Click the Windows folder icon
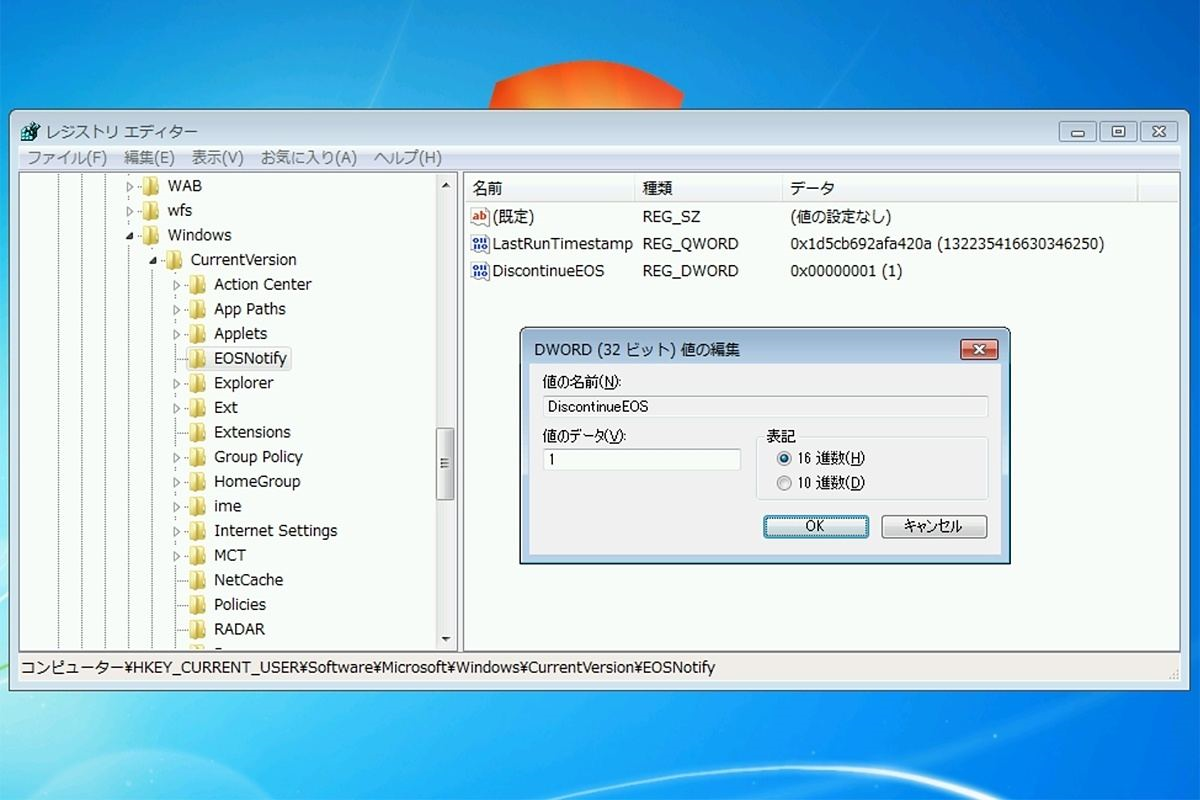The height and width of the screenshot is (800, 1200). (151, 235)
